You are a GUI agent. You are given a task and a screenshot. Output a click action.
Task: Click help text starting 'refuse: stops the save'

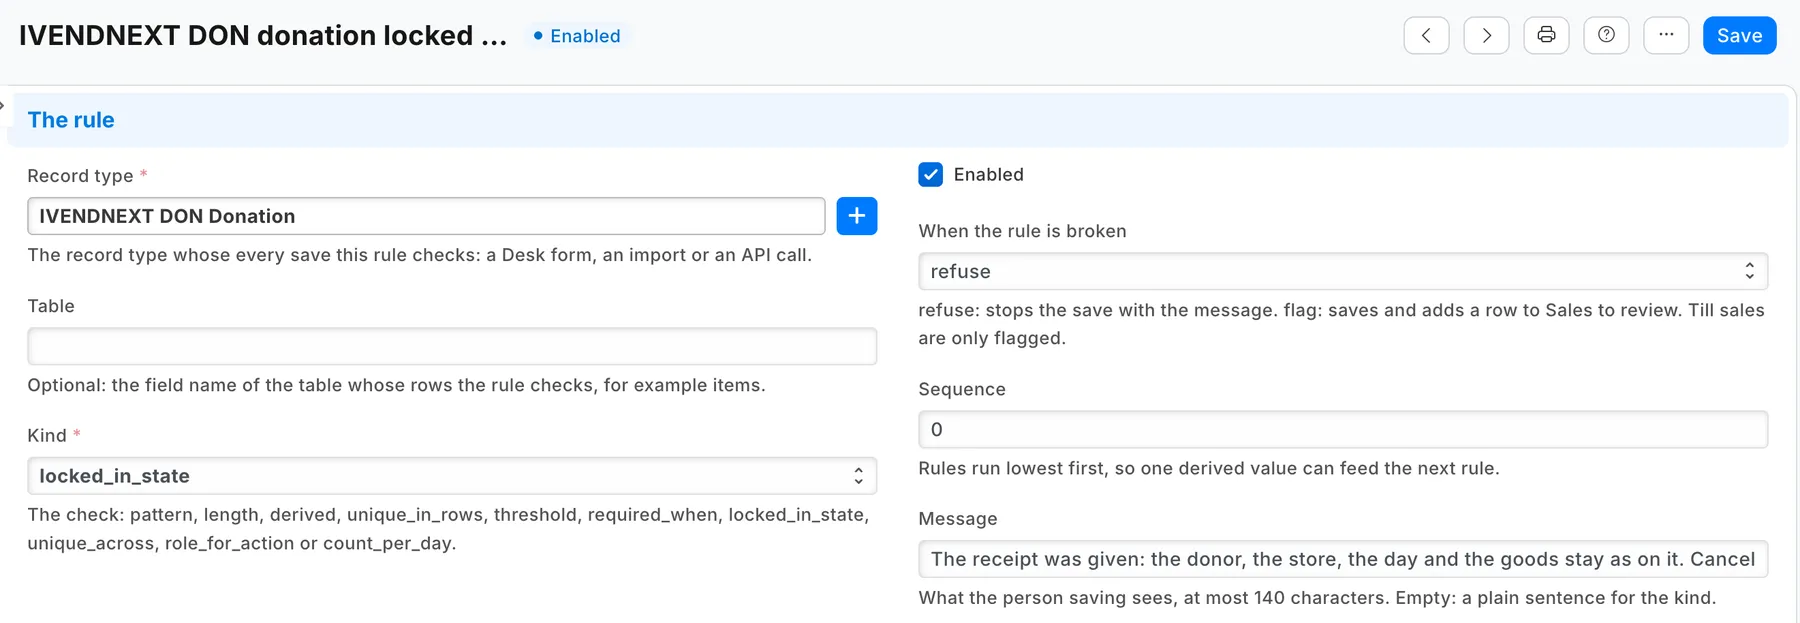pyautogui.click(x=1341, y=324)
